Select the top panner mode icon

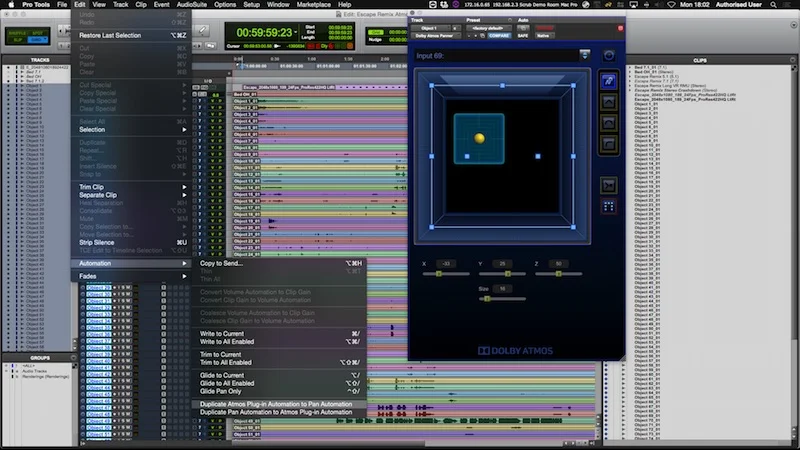(x=608, y=81)
